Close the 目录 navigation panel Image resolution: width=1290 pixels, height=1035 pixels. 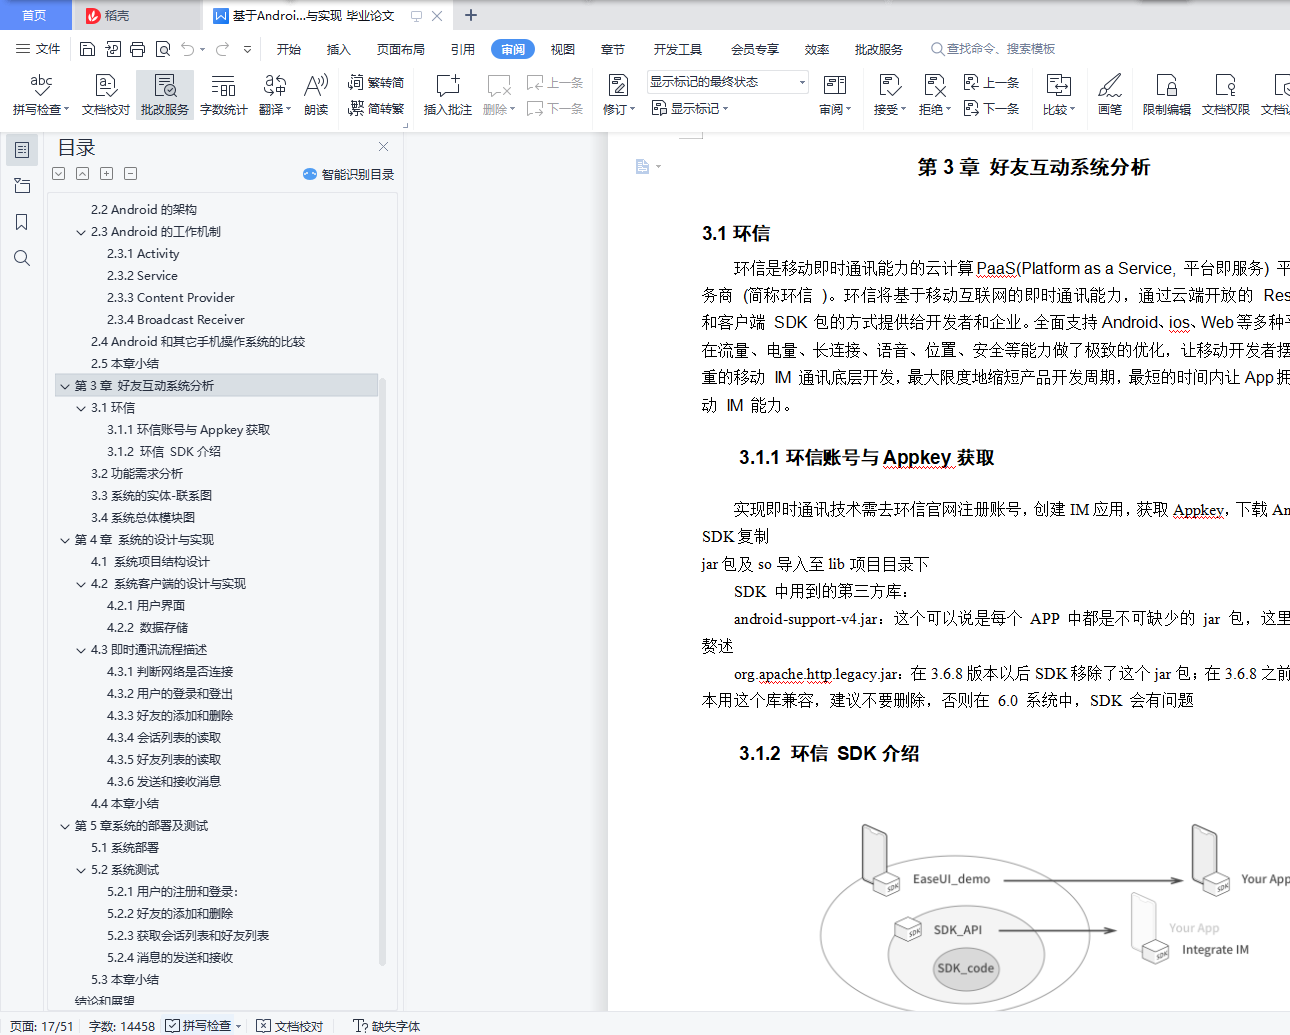383,147
